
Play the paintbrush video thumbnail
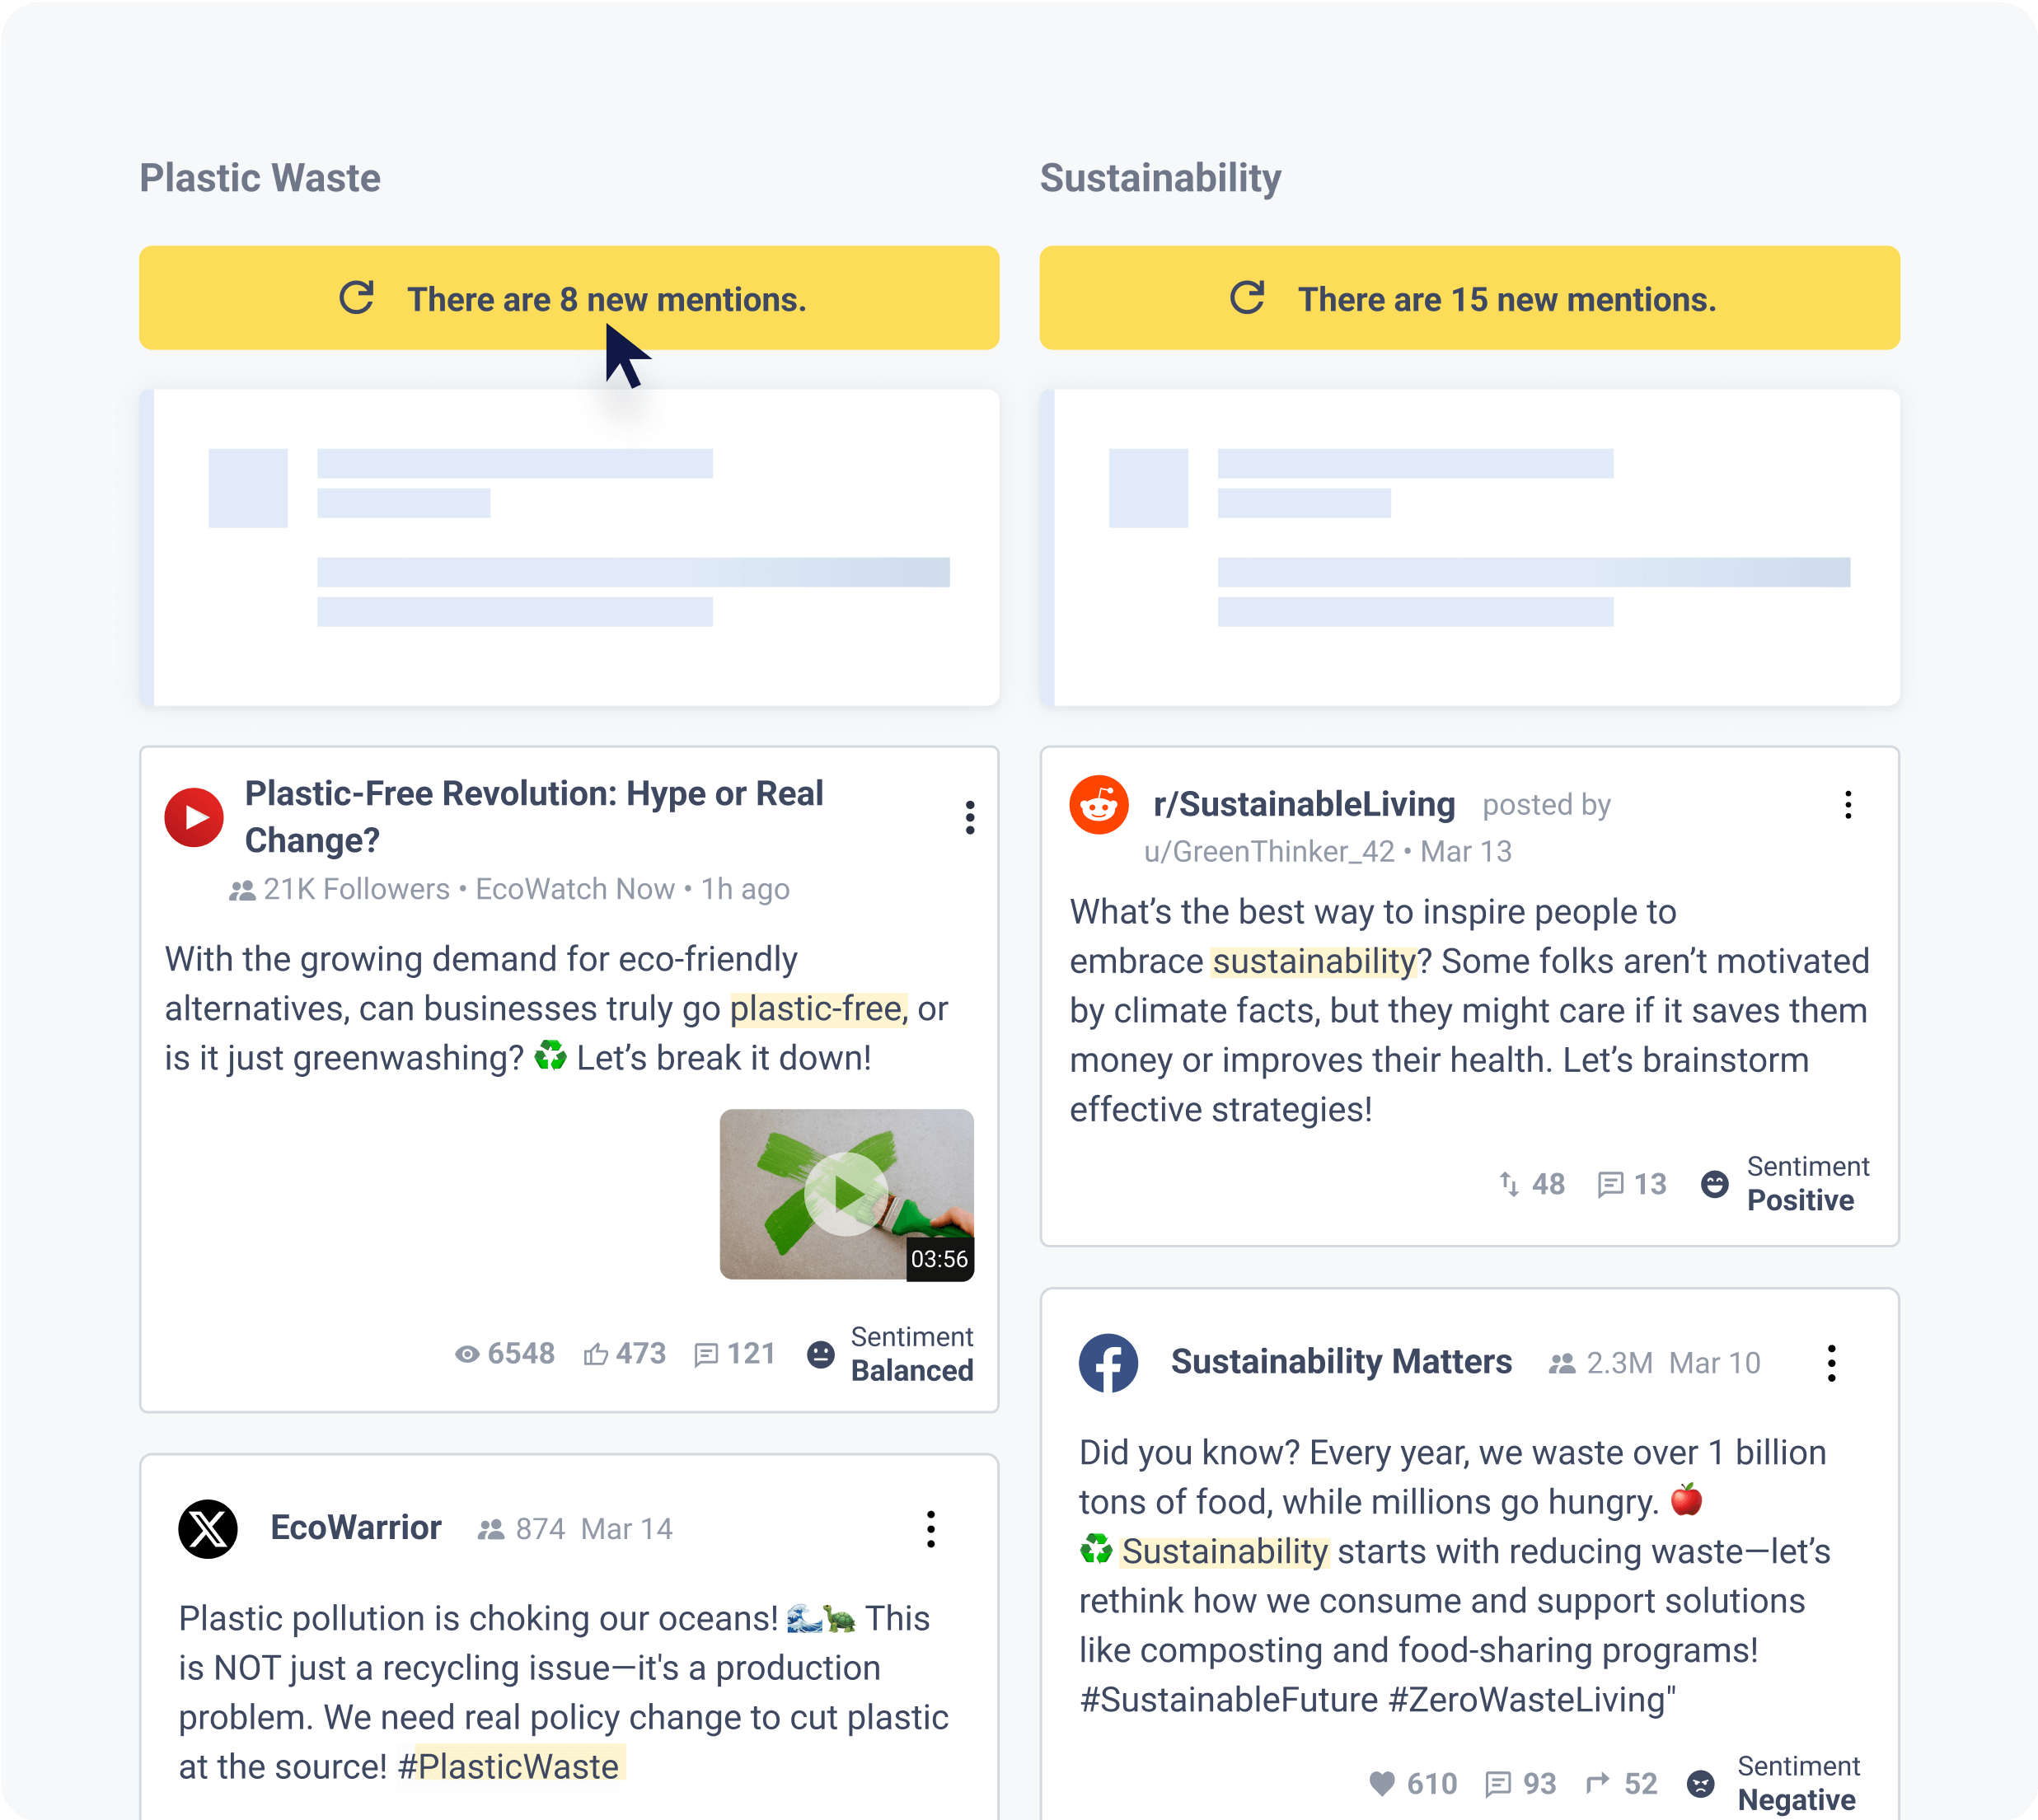(846, 1193)
